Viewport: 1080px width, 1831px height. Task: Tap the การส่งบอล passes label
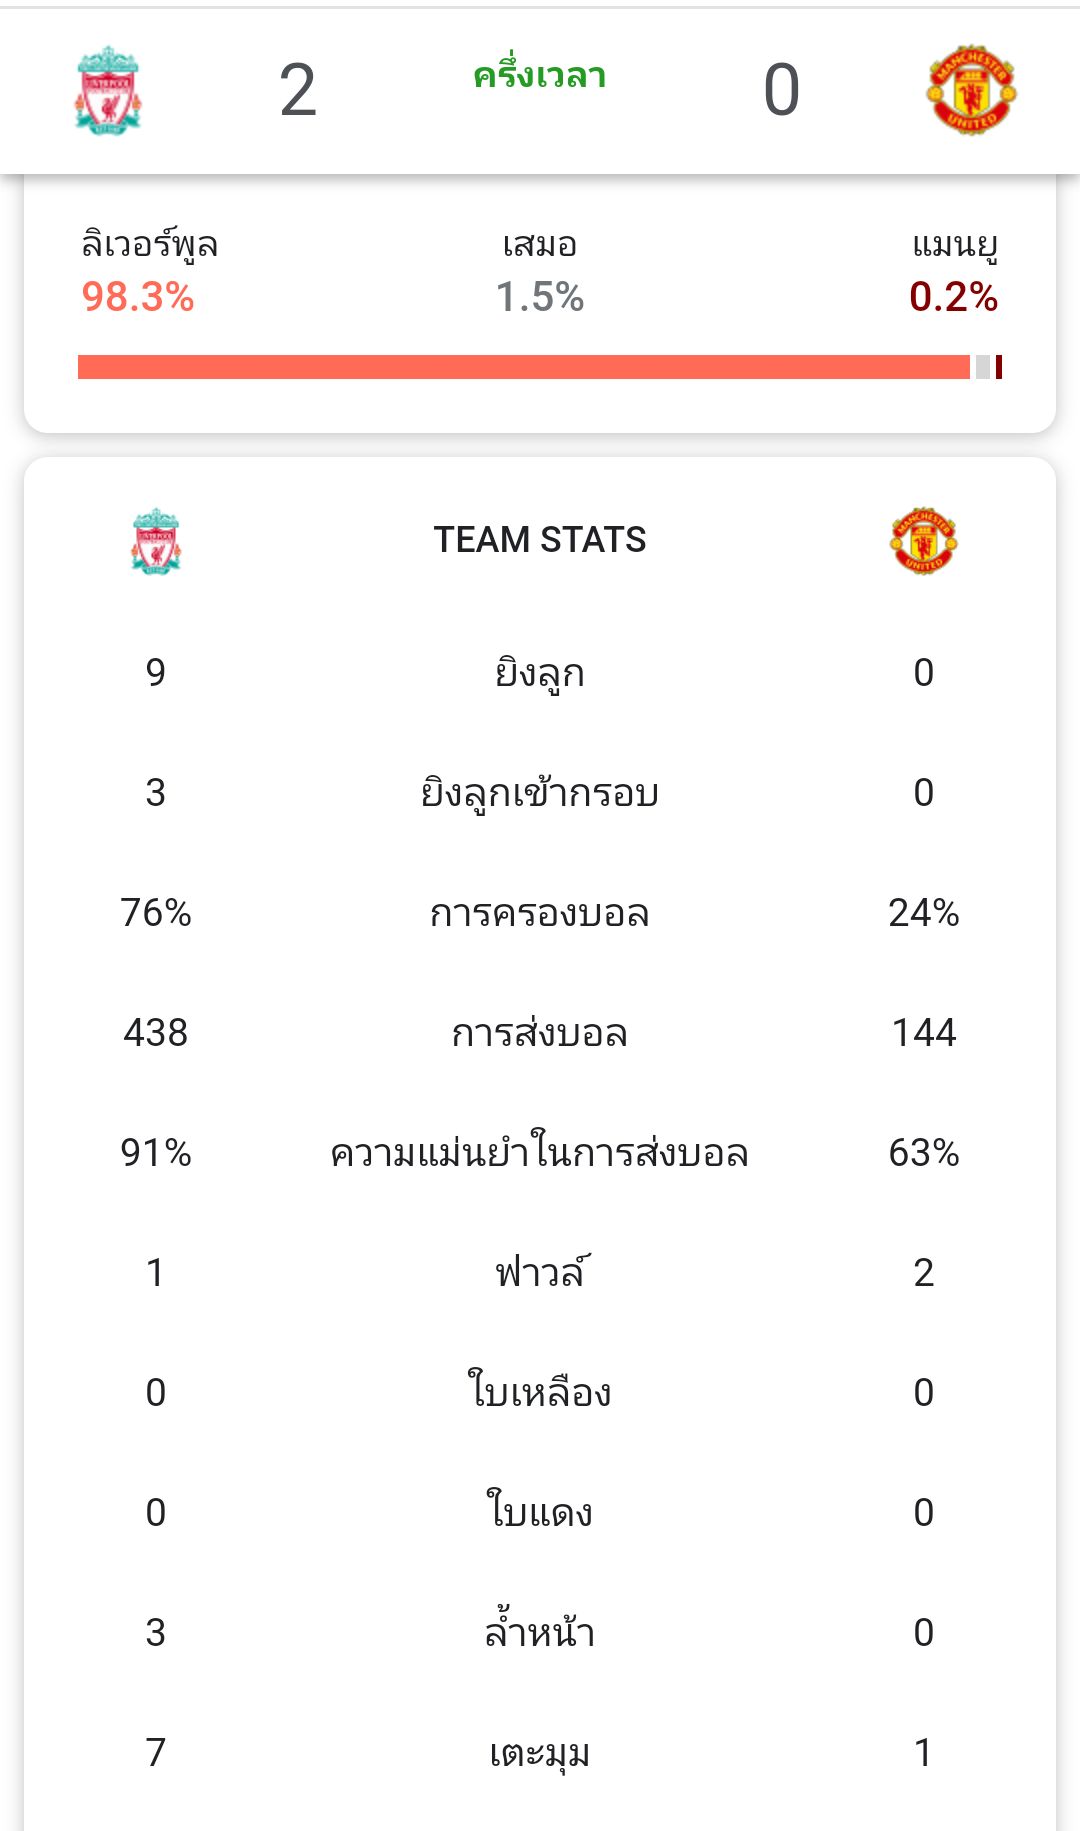pyautogui.click(x=540, y=1033)
